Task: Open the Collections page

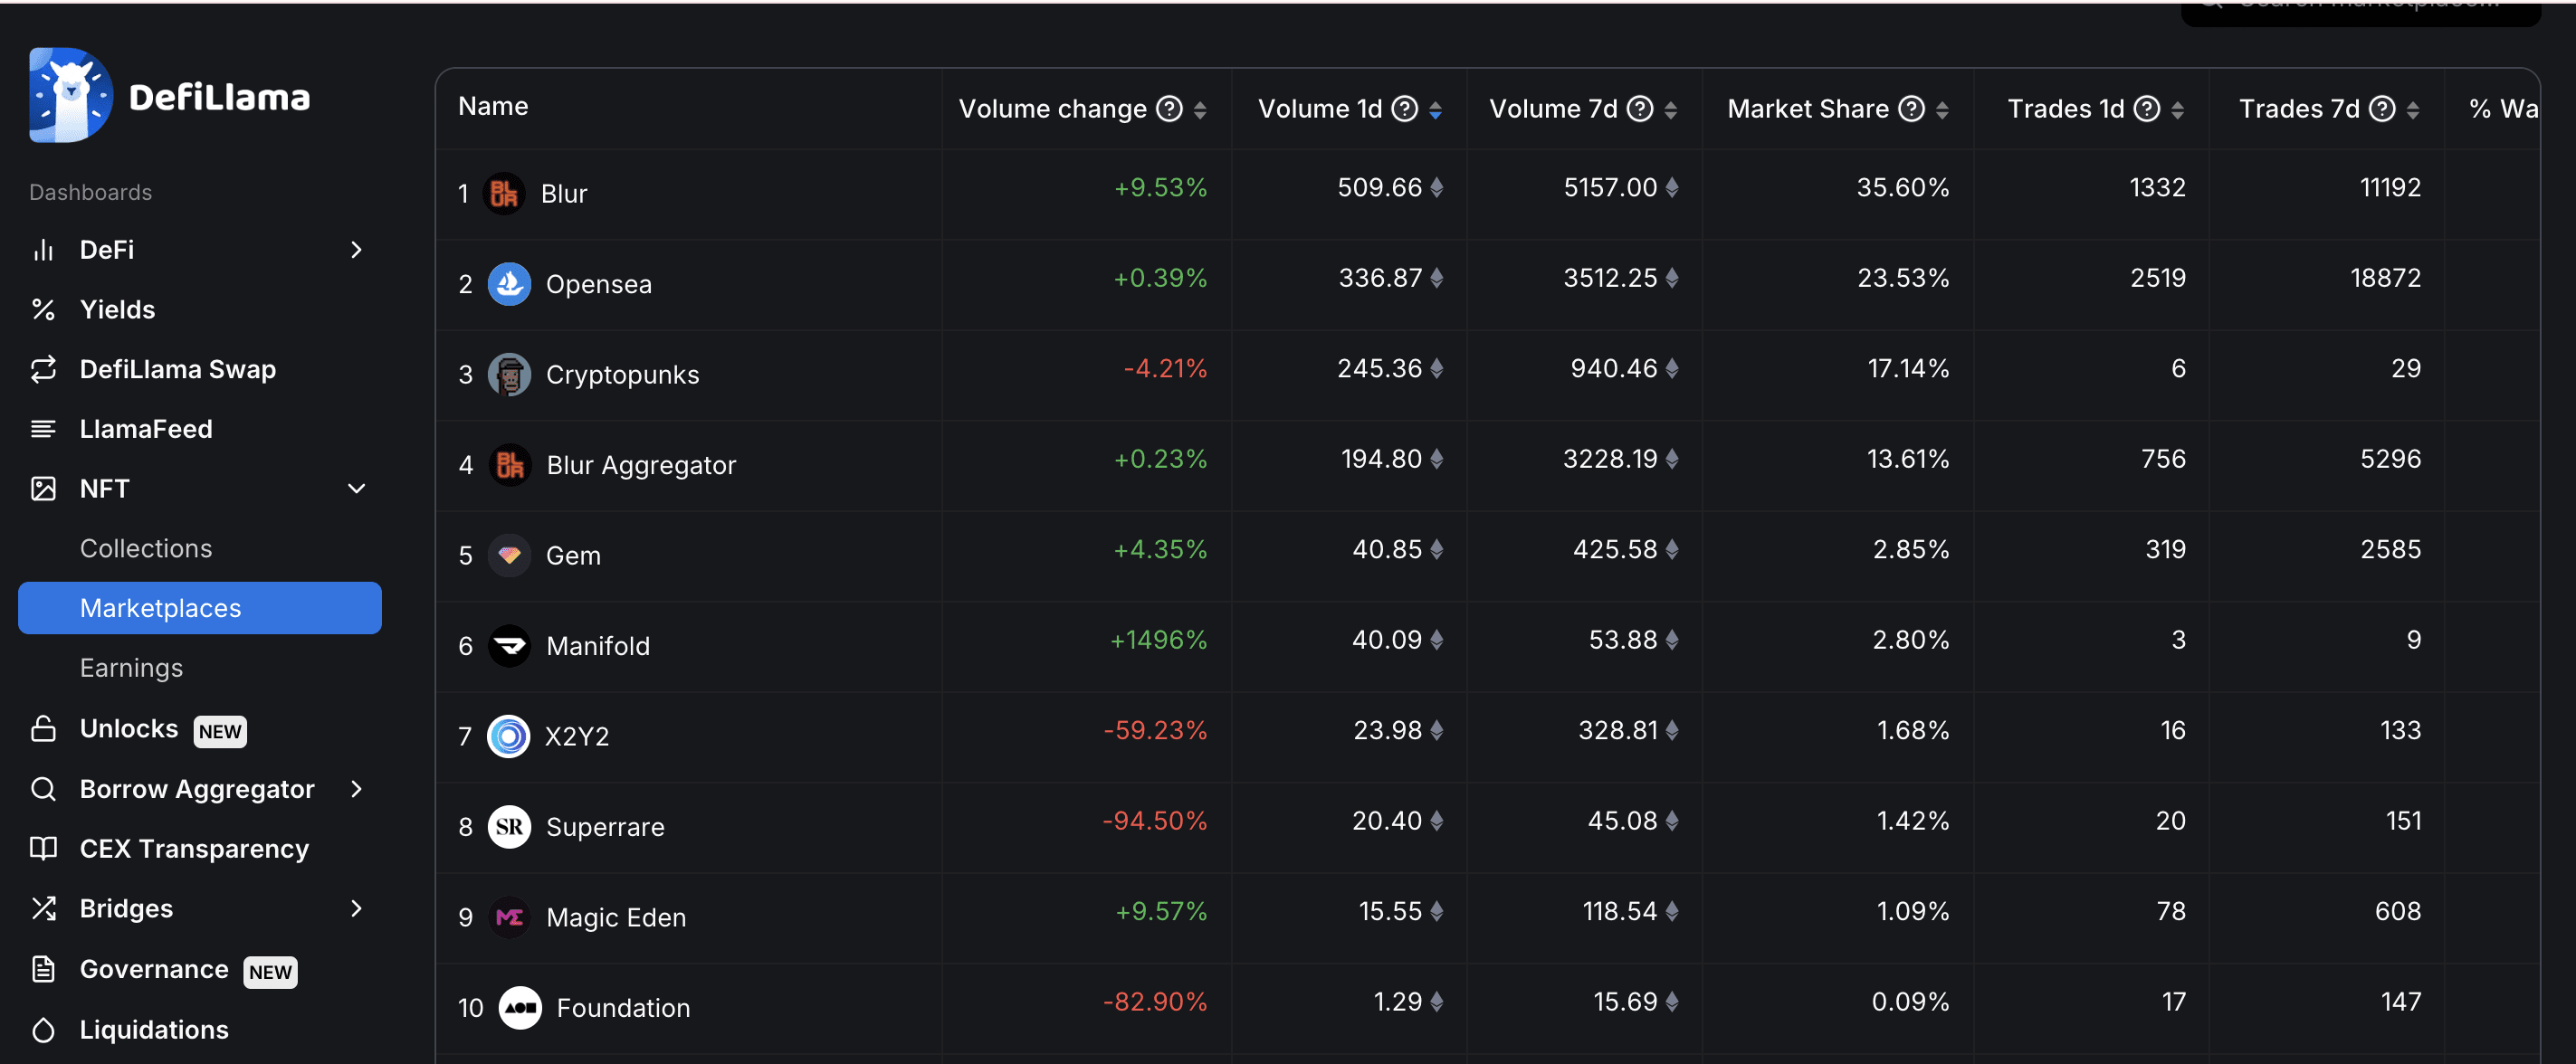Action: click(146, 548)
